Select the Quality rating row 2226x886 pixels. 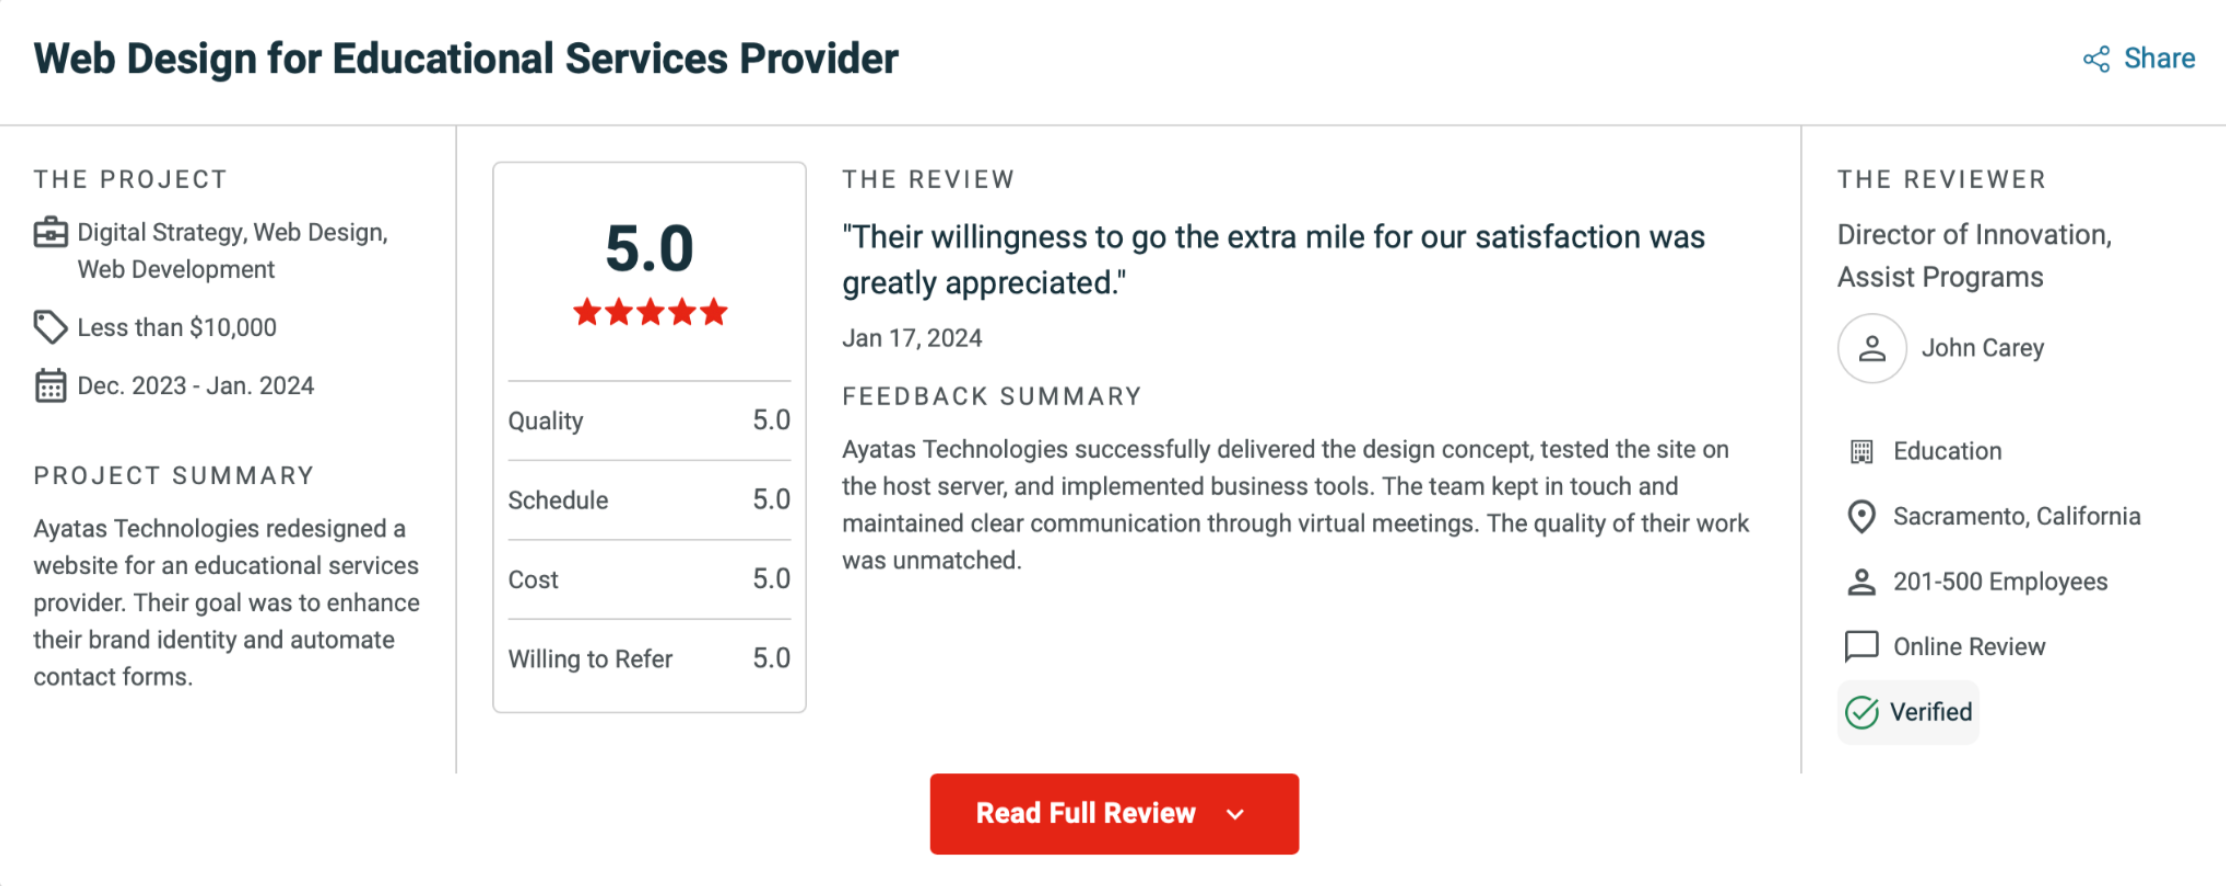click(x=649, y=421)
